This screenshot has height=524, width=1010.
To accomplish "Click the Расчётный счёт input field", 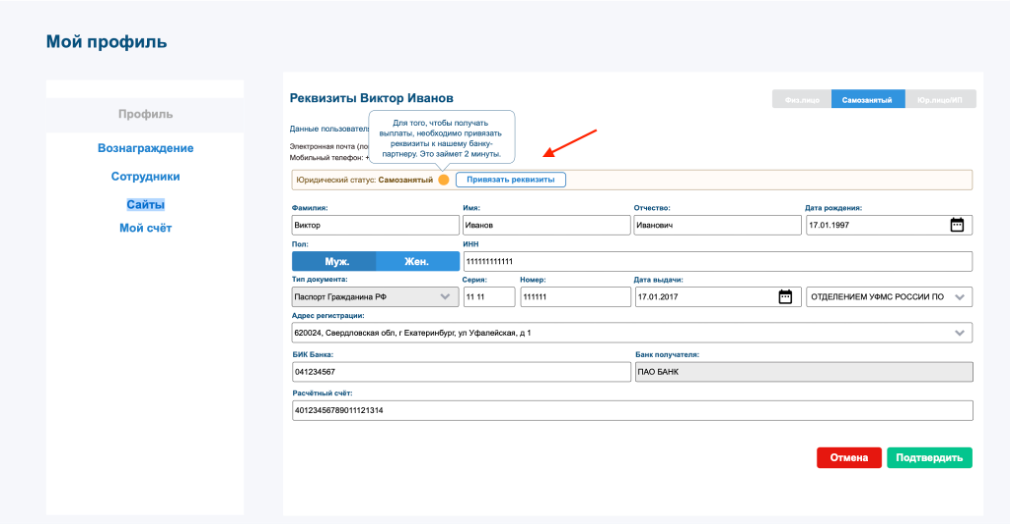I will [x=630, y=411].
